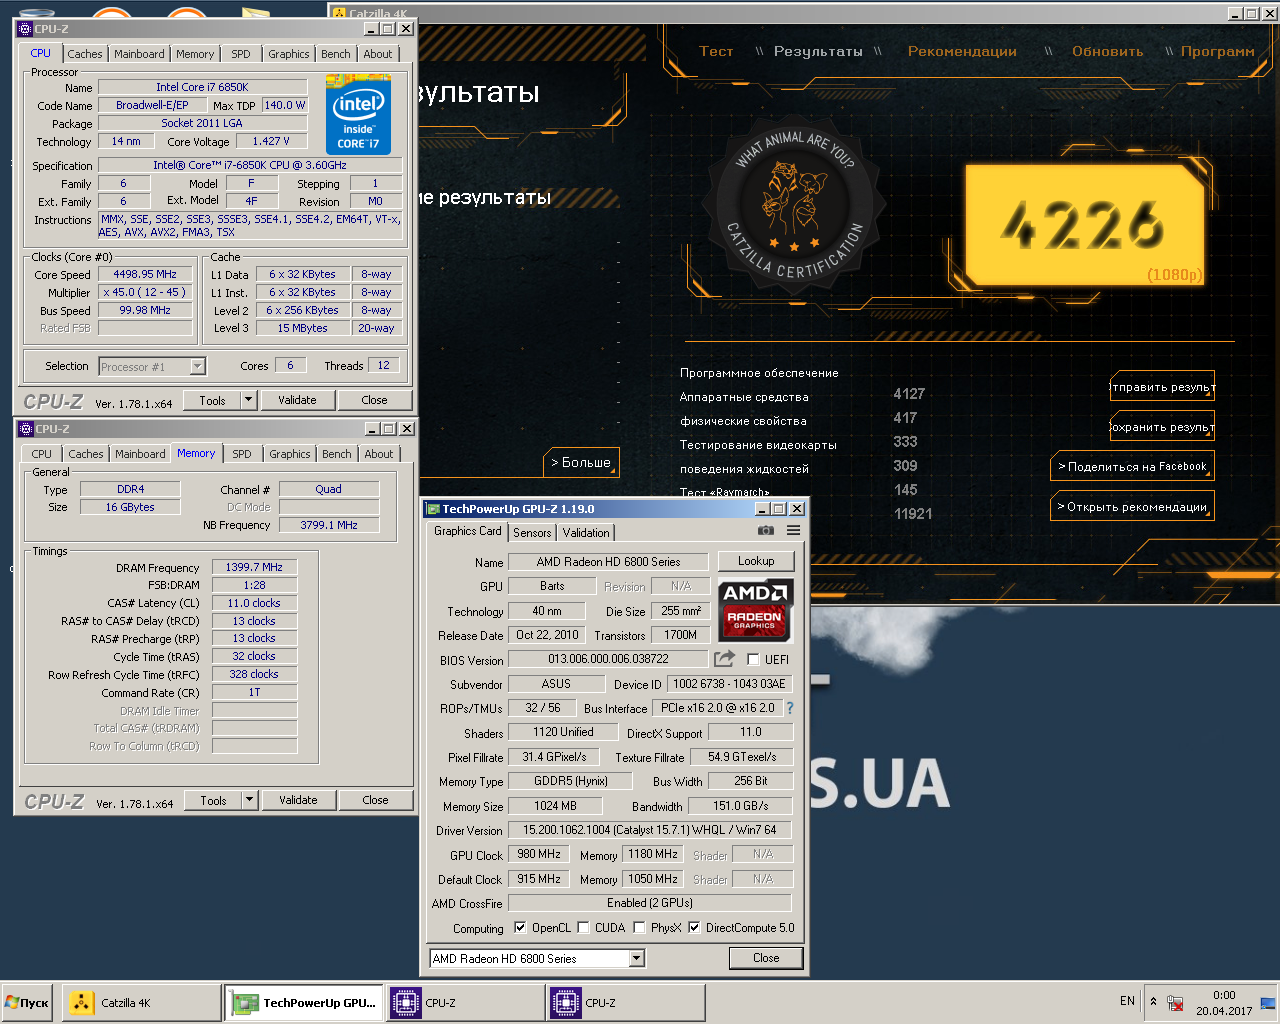Click the second CPU-Z taskbar icon
Image resolution: width=1280 pixels, height=1024 pixels.
pos(625,1003)
